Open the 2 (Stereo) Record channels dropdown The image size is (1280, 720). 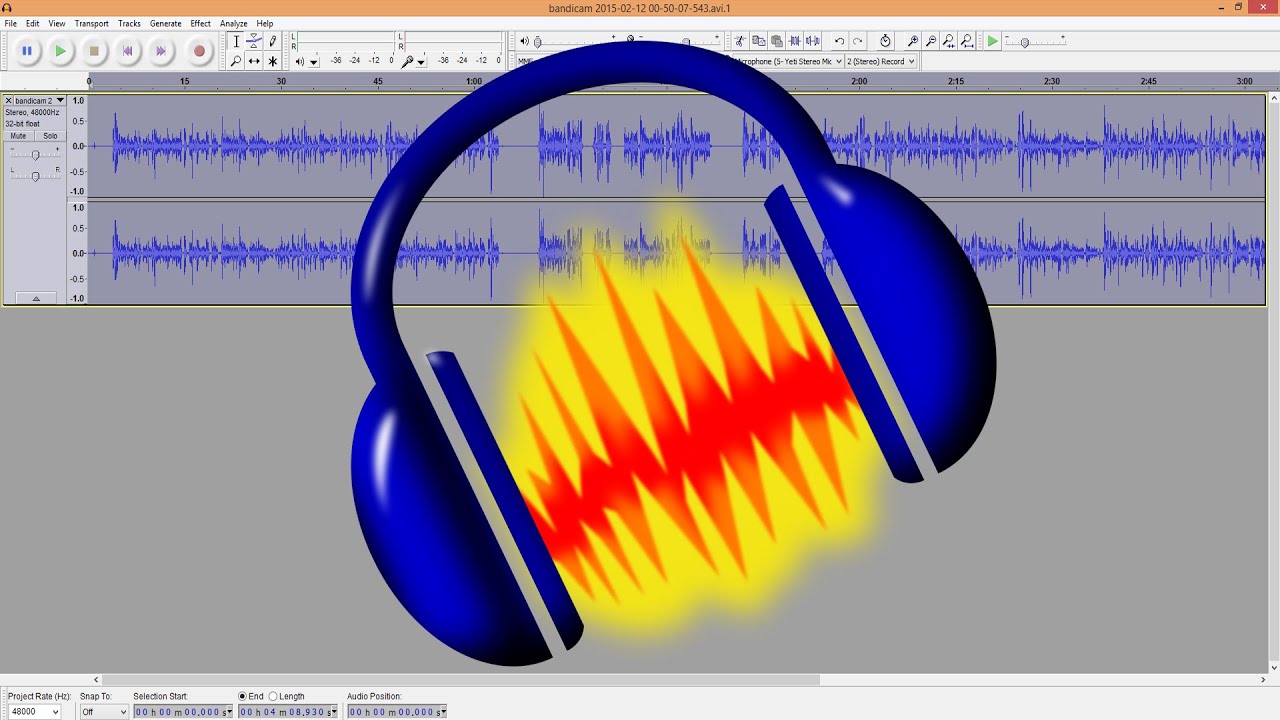click(881, 61)
